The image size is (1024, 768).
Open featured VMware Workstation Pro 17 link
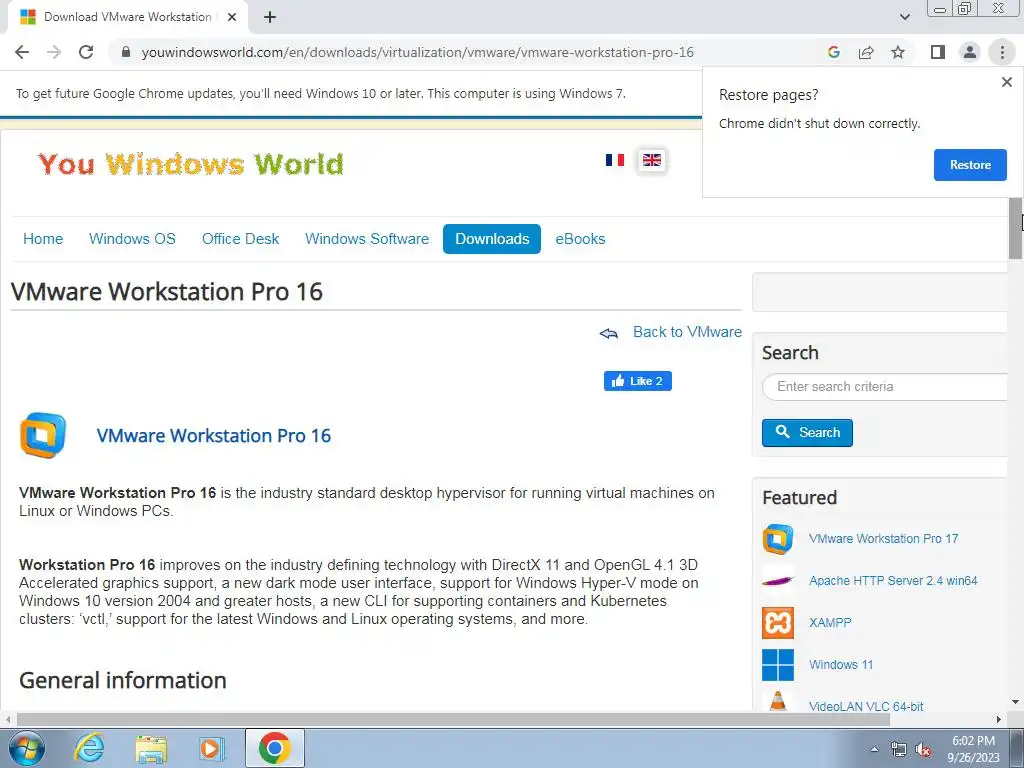tap(883, 539)
